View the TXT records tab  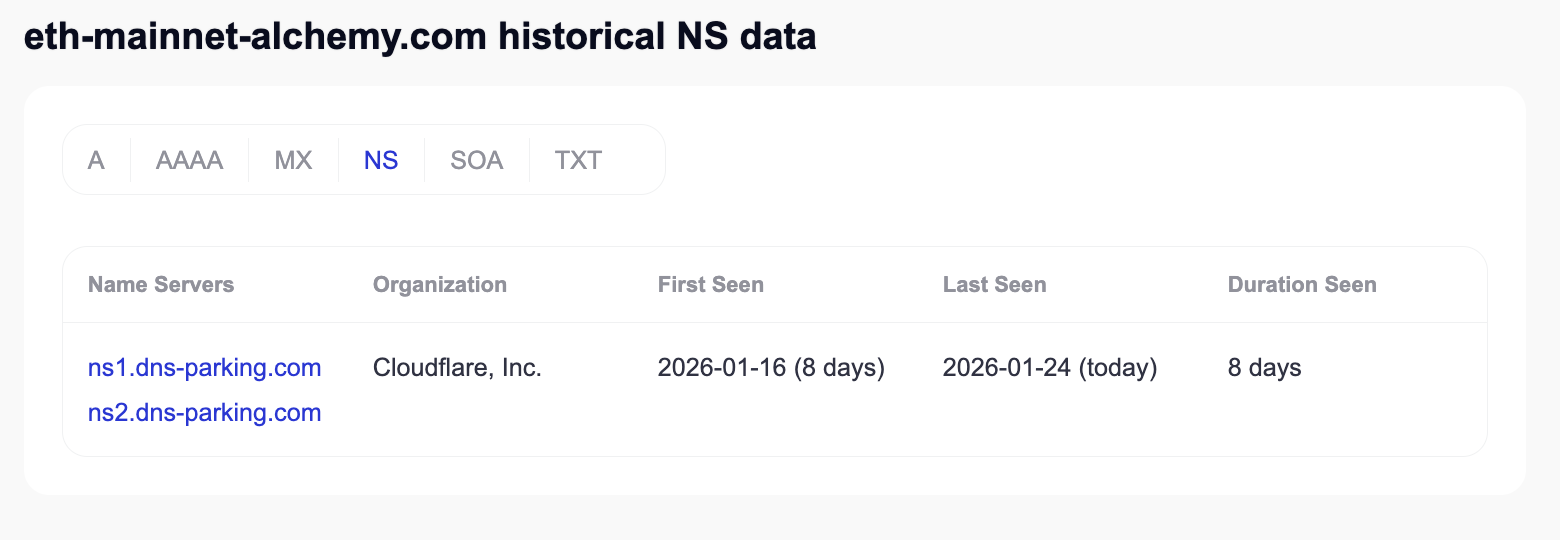click(x=578, y=160)
